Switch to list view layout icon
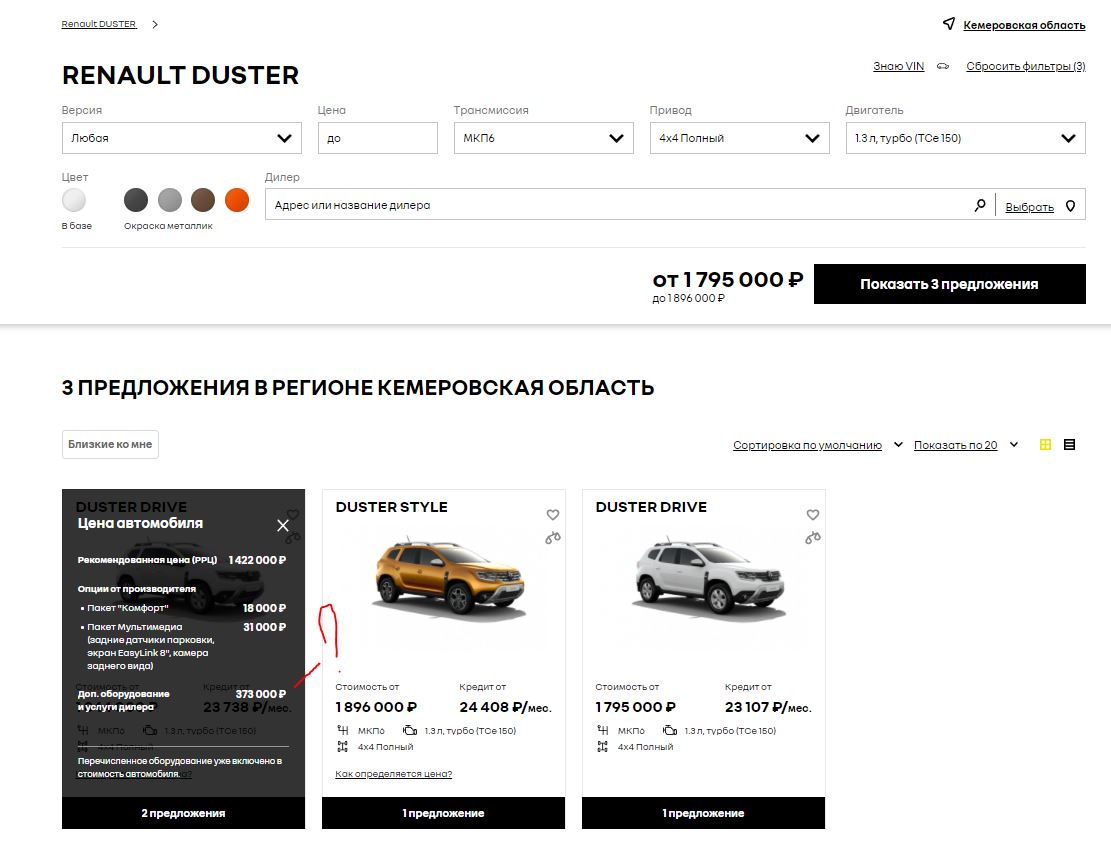1111x842 pixels. tap(1070, 444)
